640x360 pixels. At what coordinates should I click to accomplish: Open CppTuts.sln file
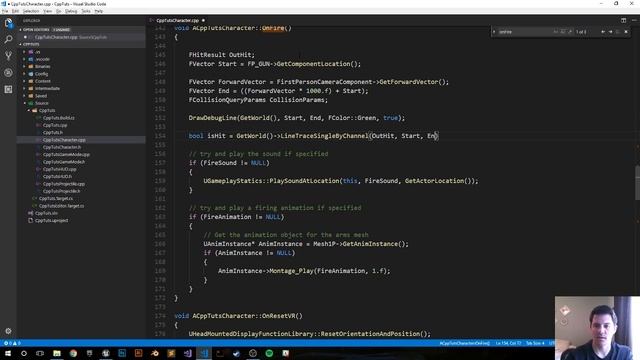46,213
